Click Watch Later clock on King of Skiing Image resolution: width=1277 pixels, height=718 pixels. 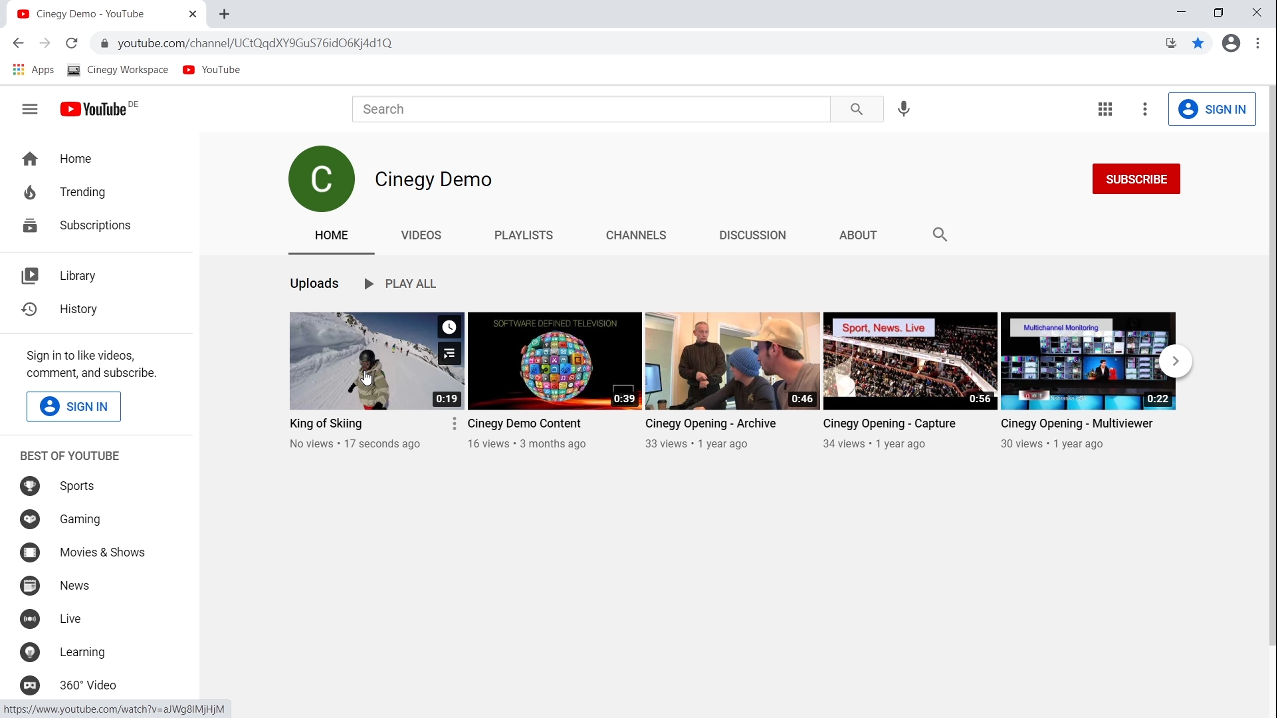449,327
